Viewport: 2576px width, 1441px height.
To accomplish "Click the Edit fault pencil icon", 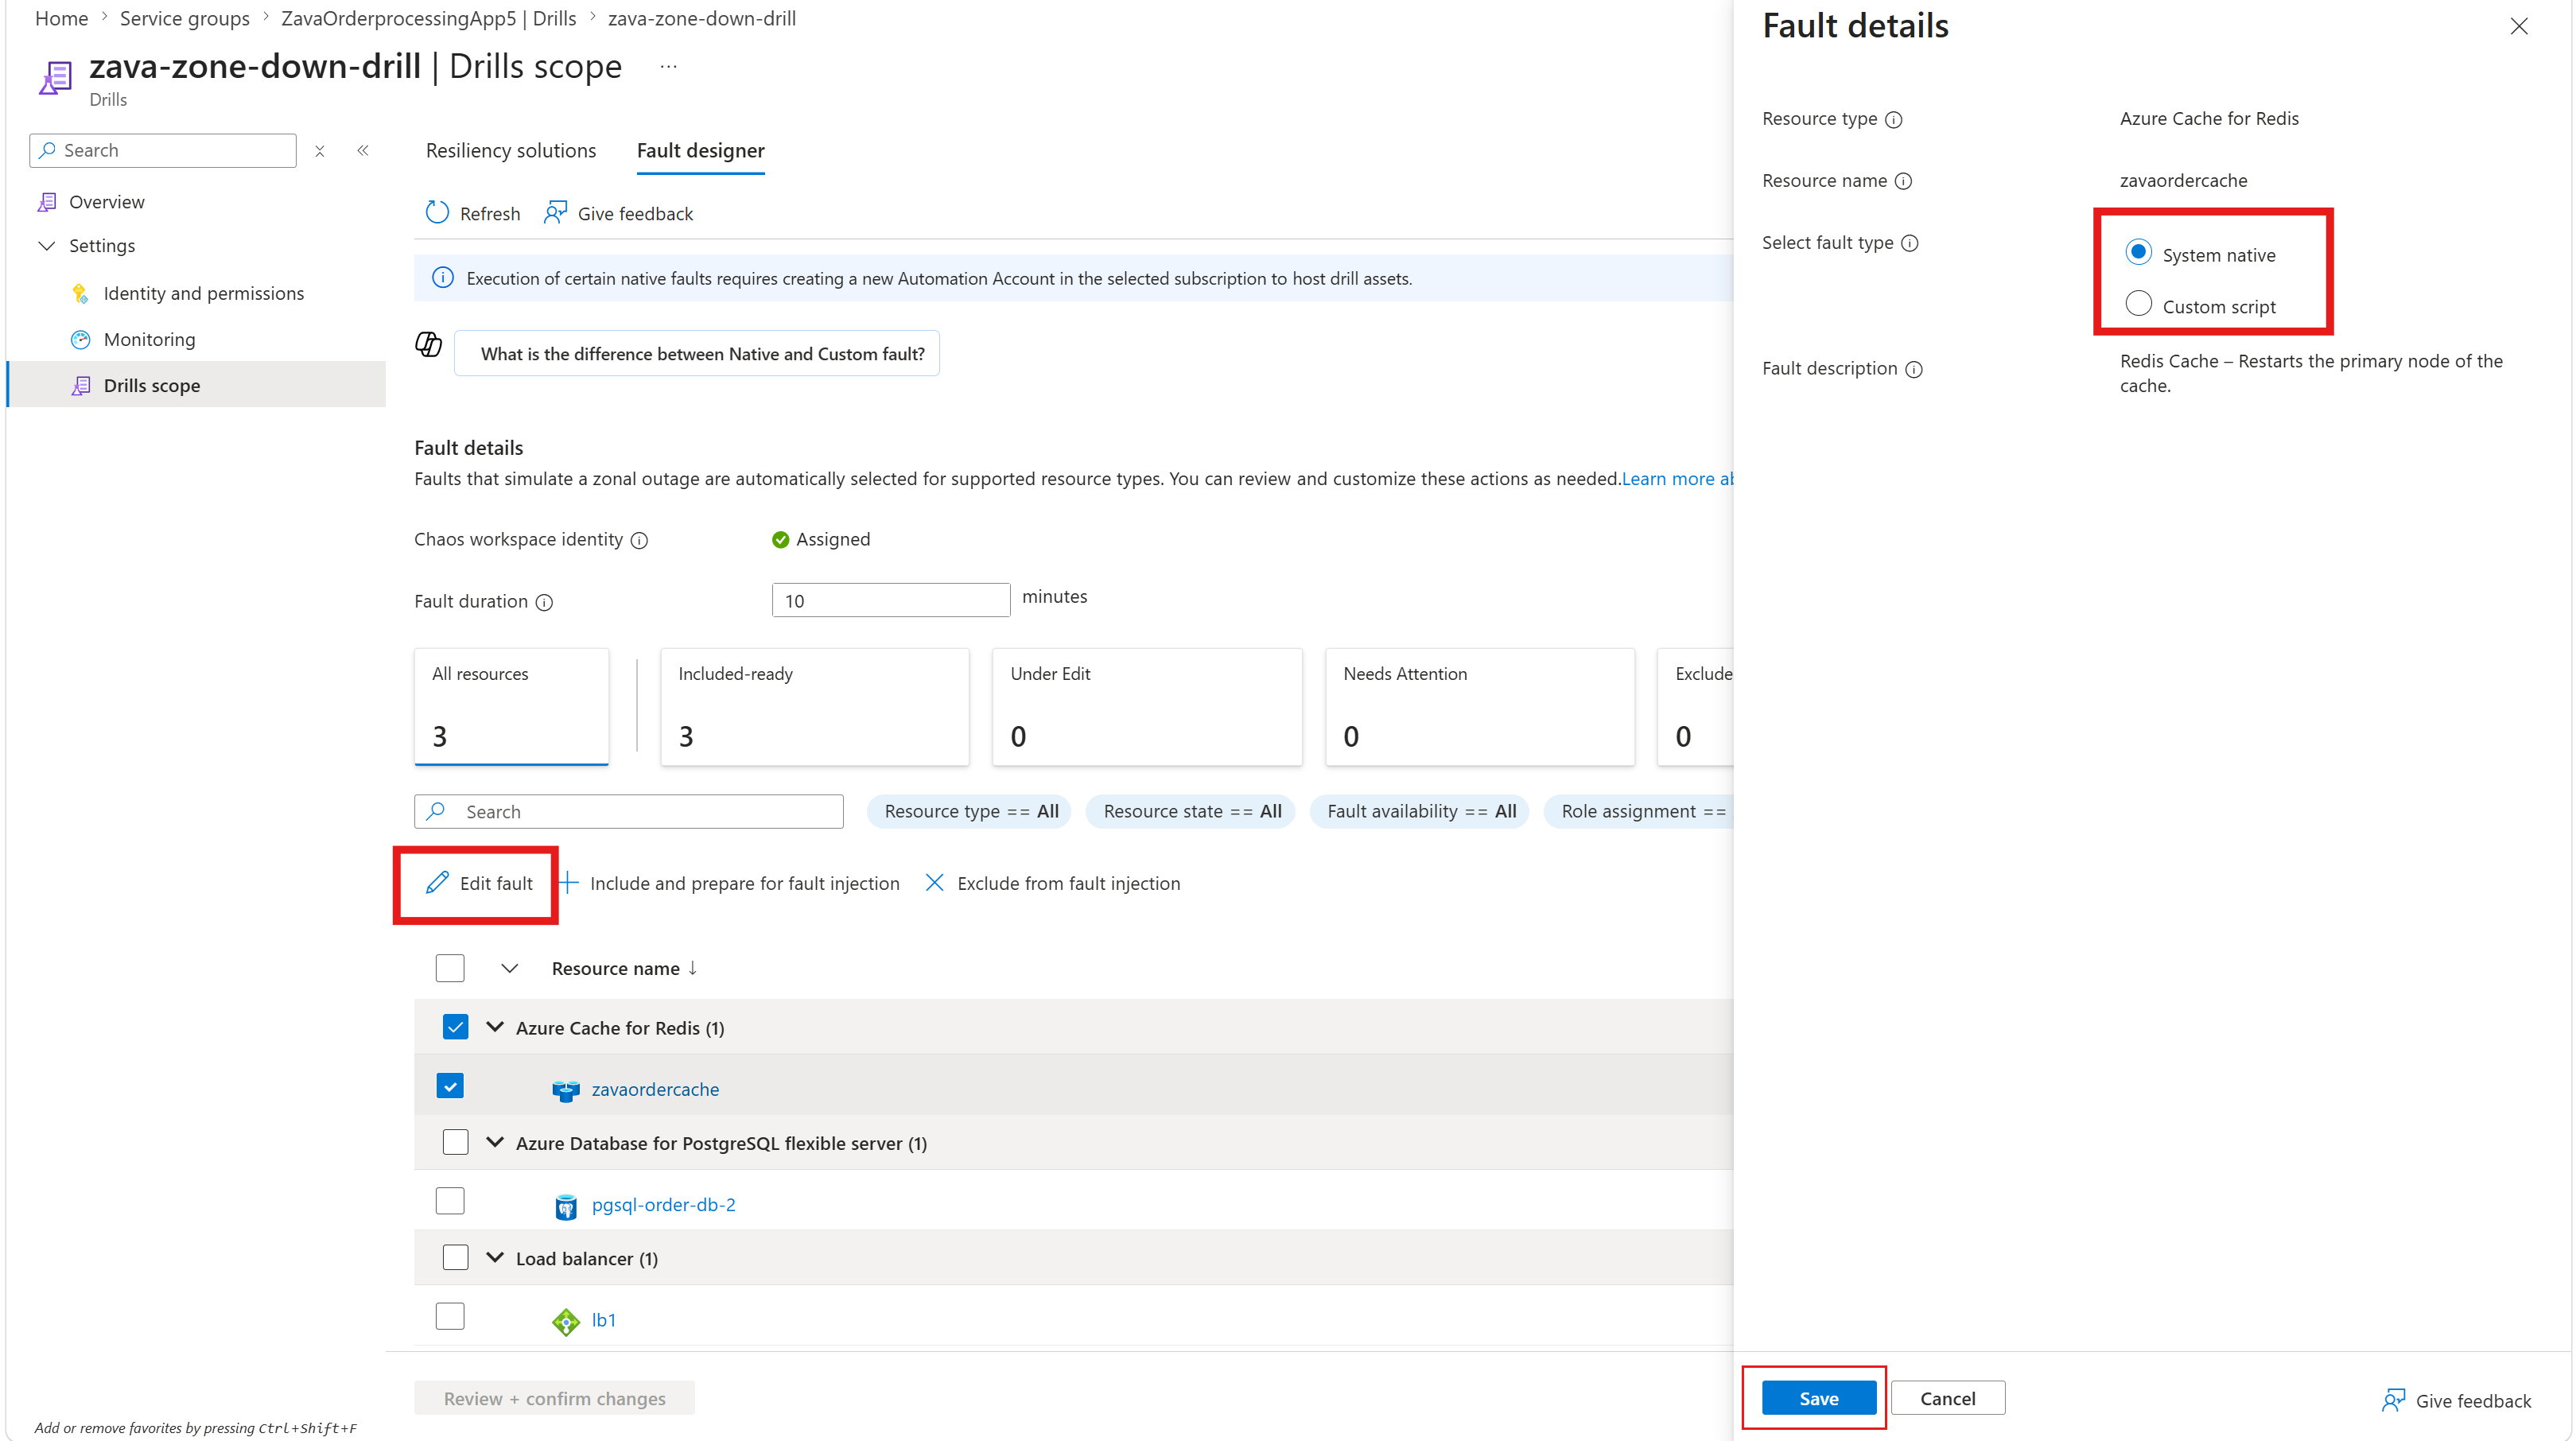I will 437,883.
